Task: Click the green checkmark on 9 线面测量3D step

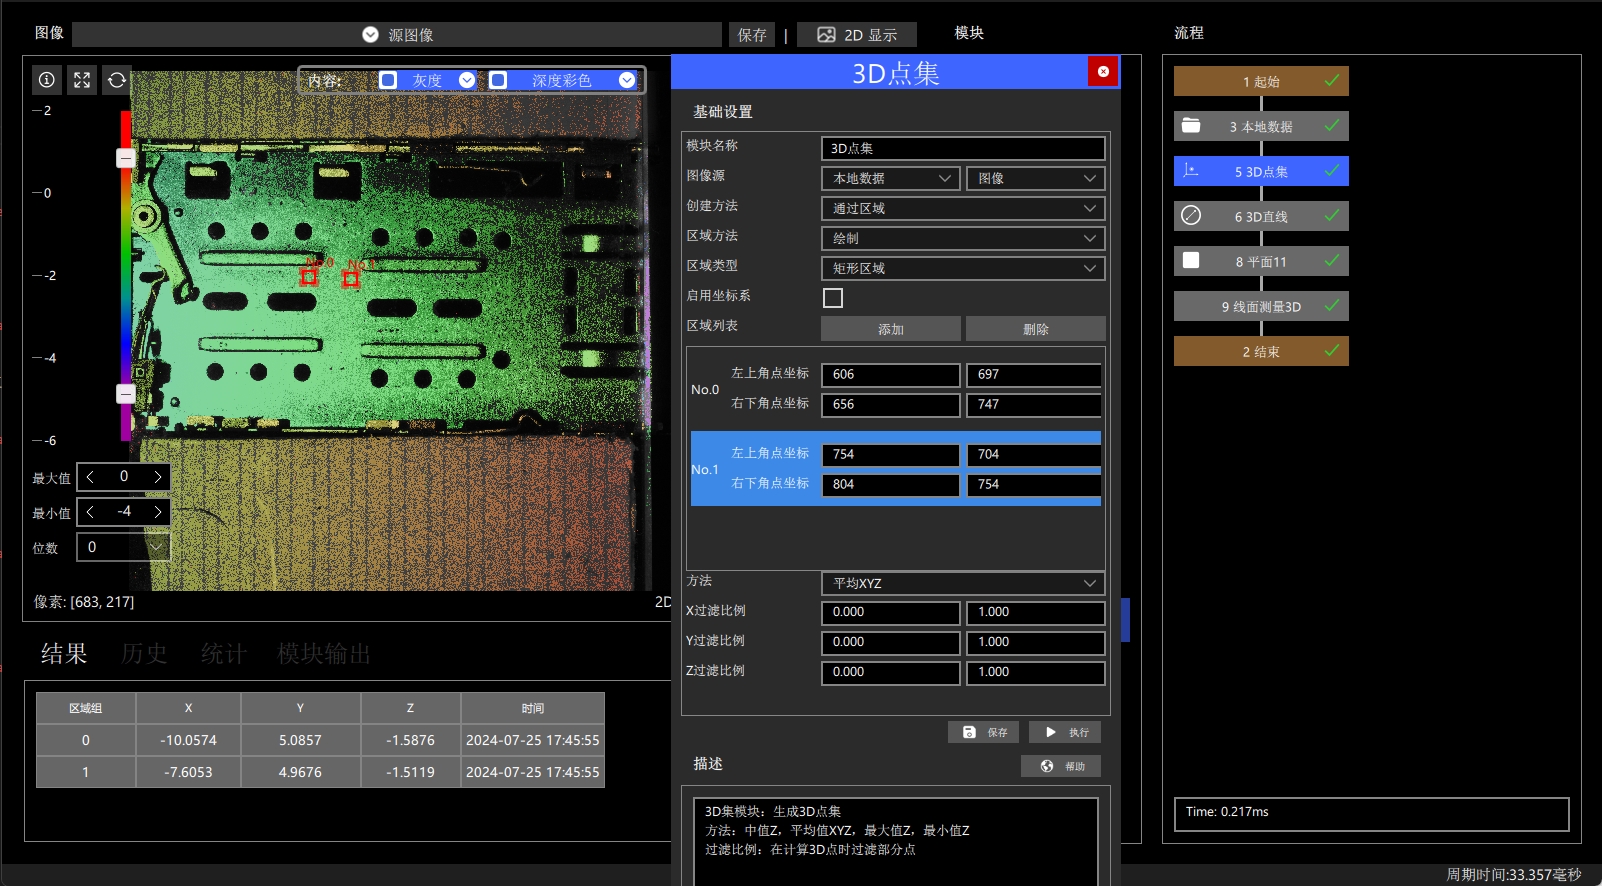Action: tap(1332, 306)
